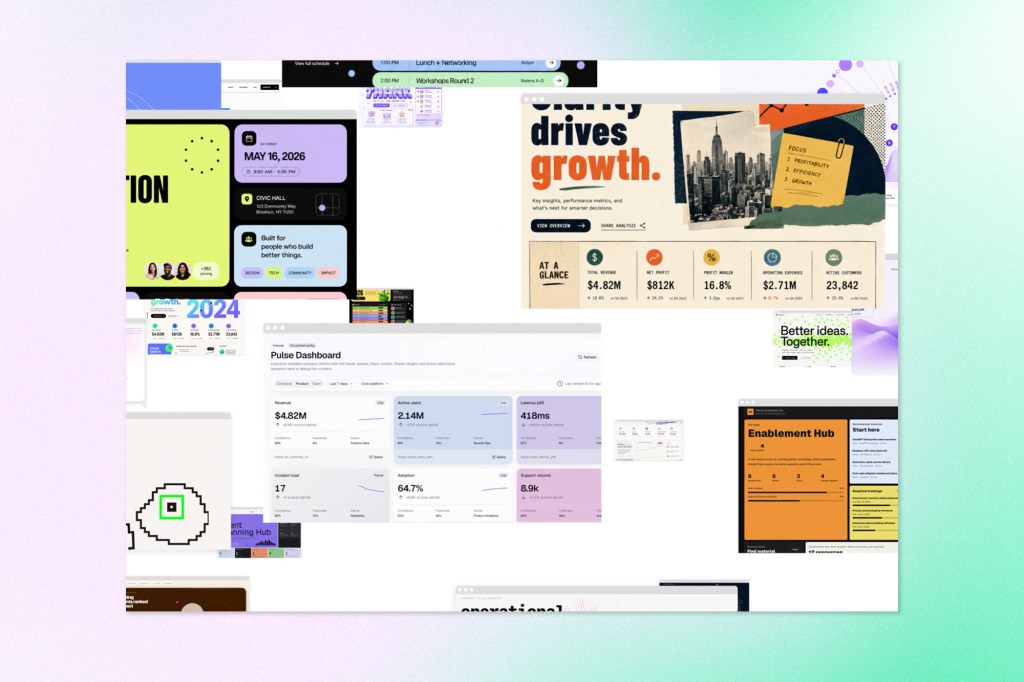This screenshot has width=1024, height=682.
Task: Click the clock icon in the 9:00 AM time pill
Action: pos(248,172)
